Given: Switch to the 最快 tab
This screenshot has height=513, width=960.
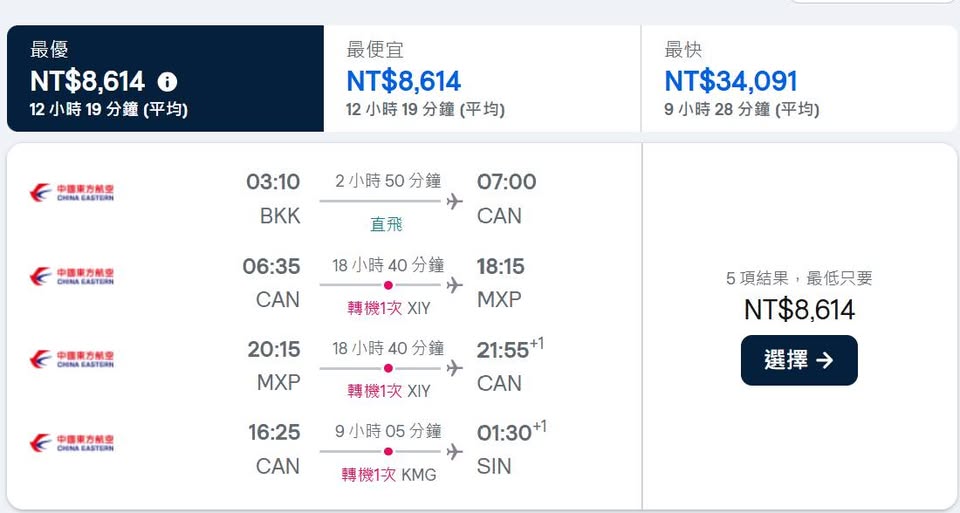Looking at the screenshot, I should (x=799, y=79).
